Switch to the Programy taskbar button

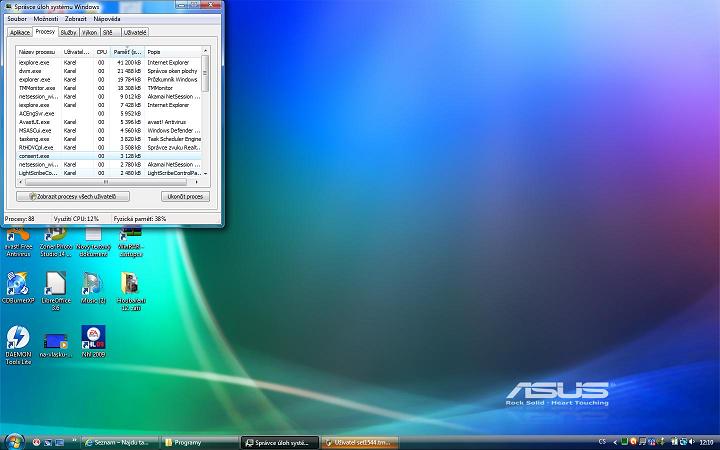tap(200, 443)
